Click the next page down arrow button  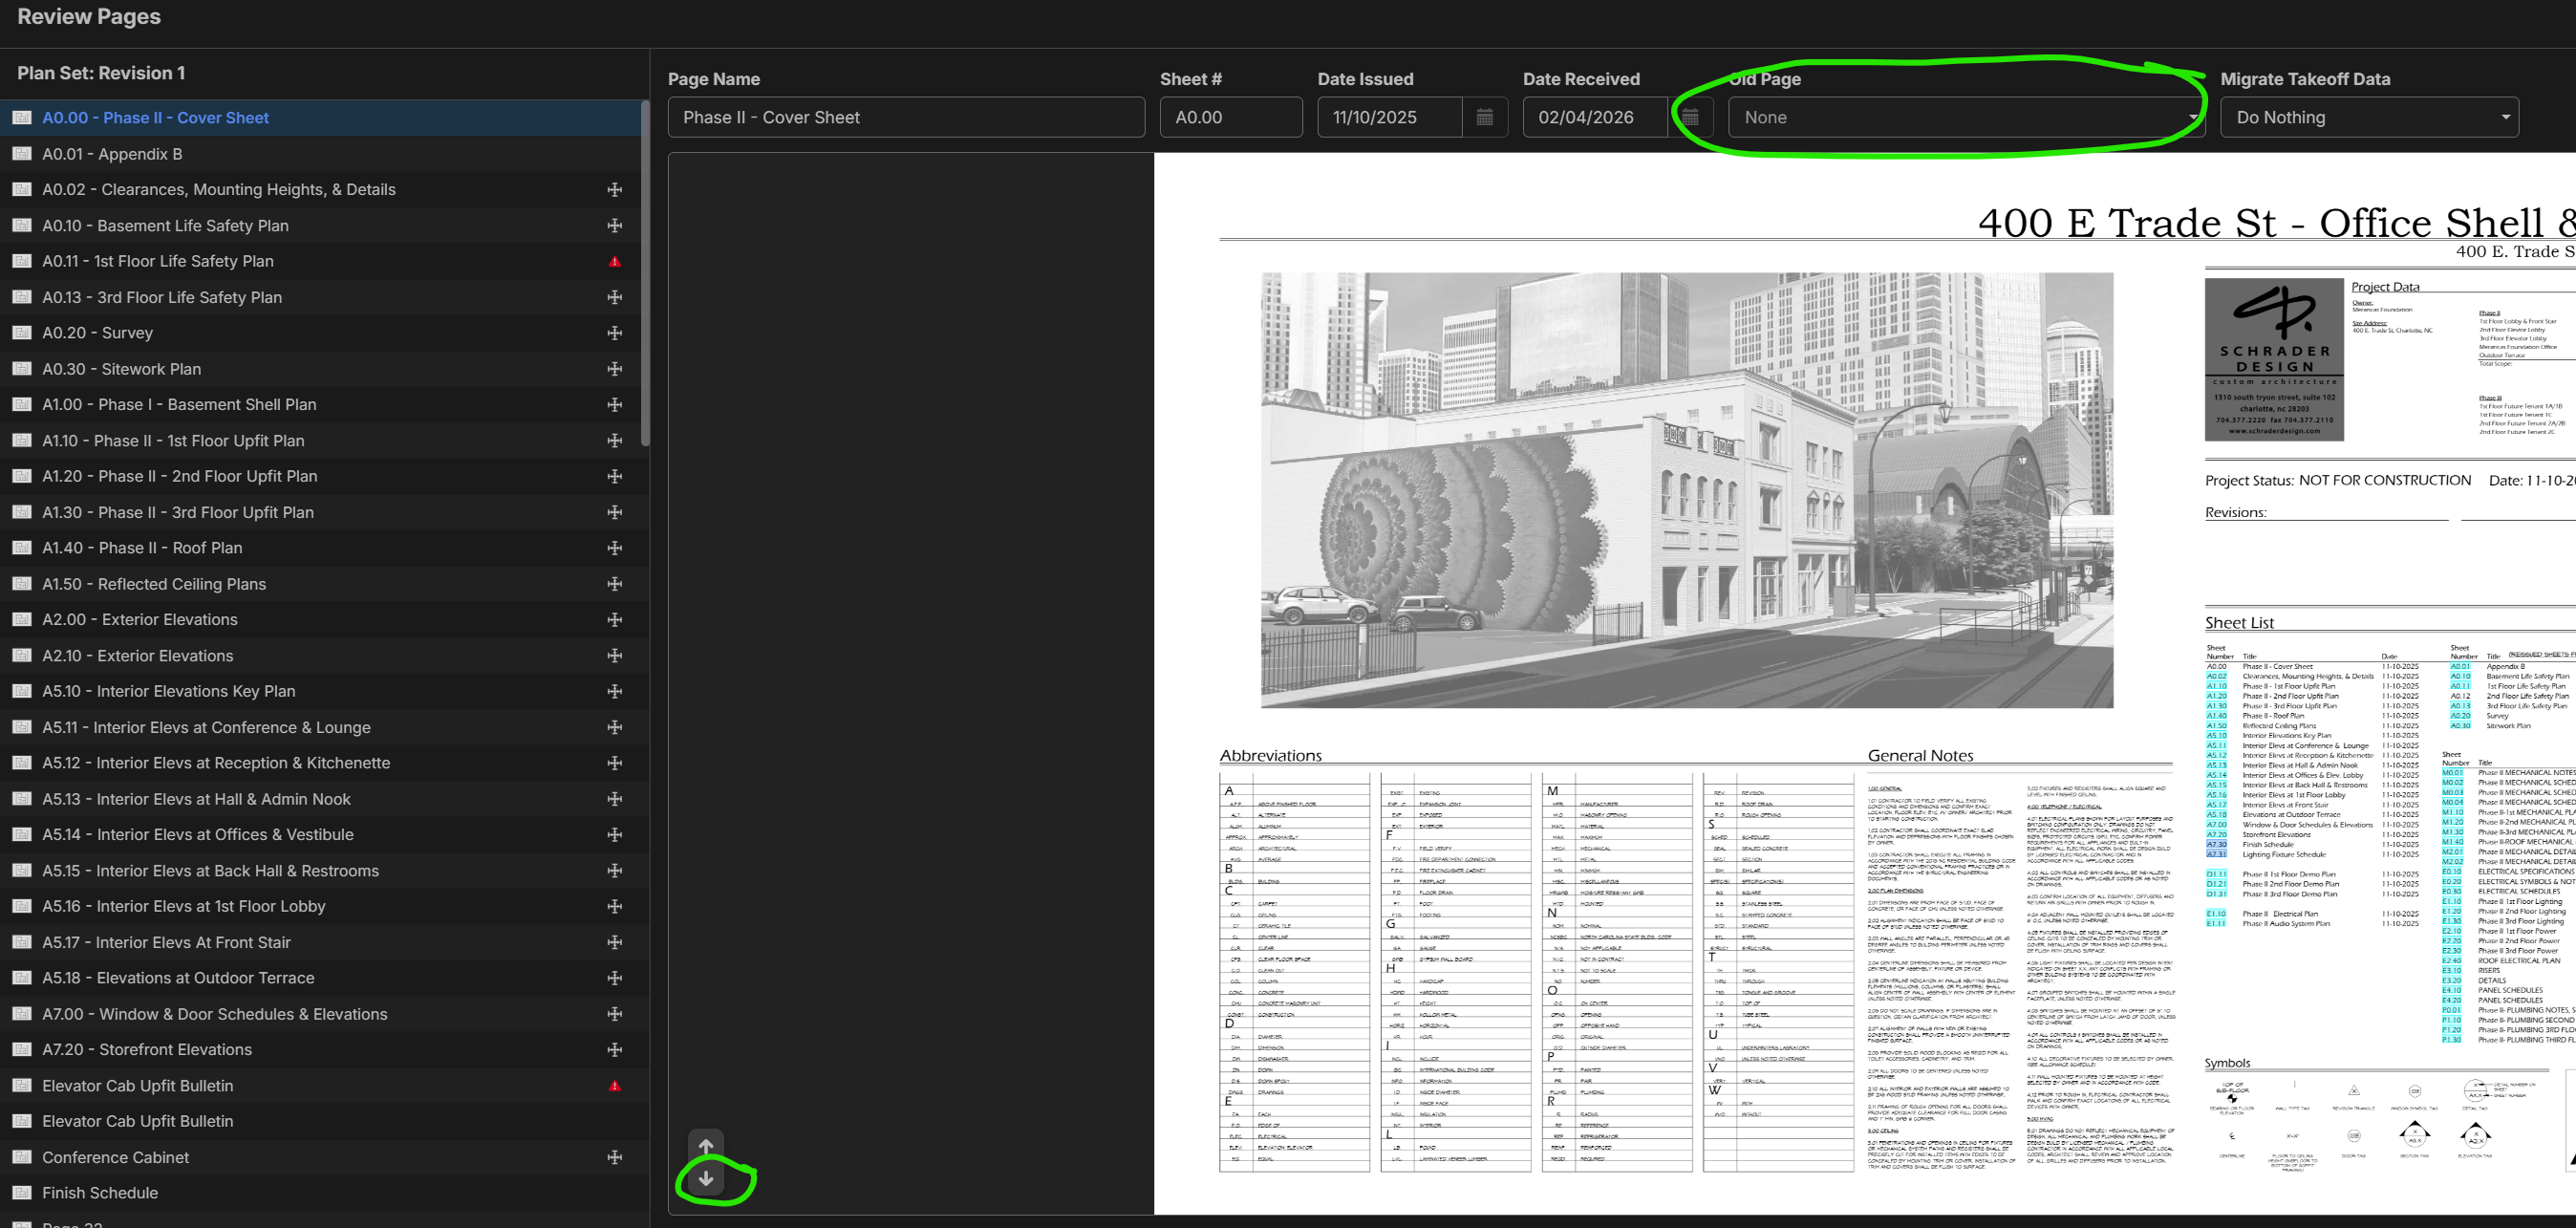pyautogui.click(x=706, y=1179)
